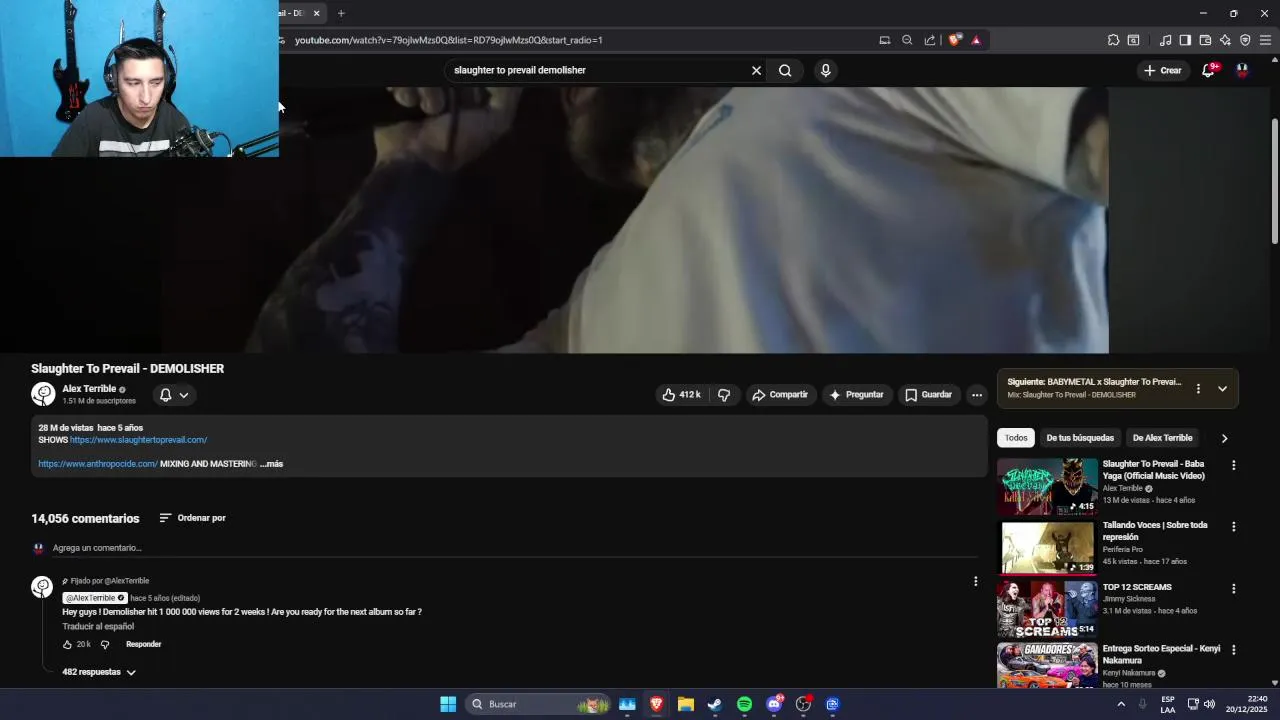Screen dimensions: 1280x720
Task: Select the Todos filter chip
Action: tap(1016, 438)
